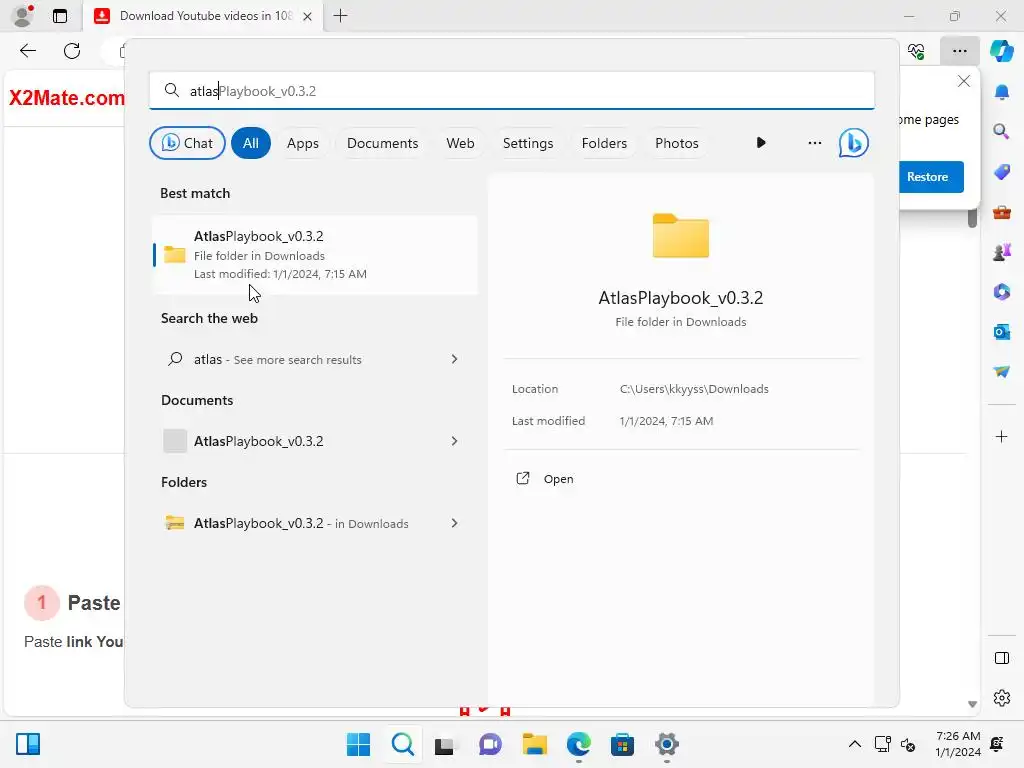Open Task View from the taskbar
1024x768 pixels.
tap(445, 745)
